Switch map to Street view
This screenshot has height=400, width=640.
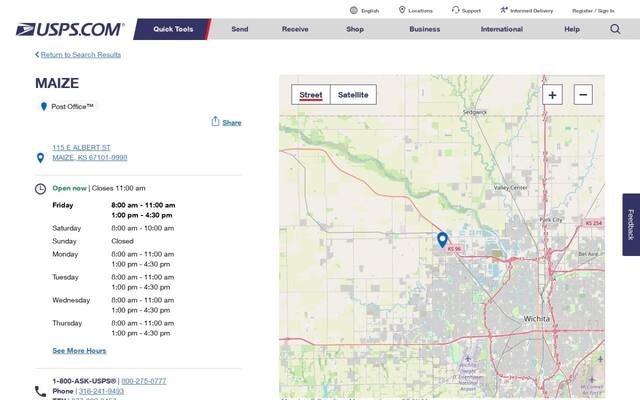point(311,95)
